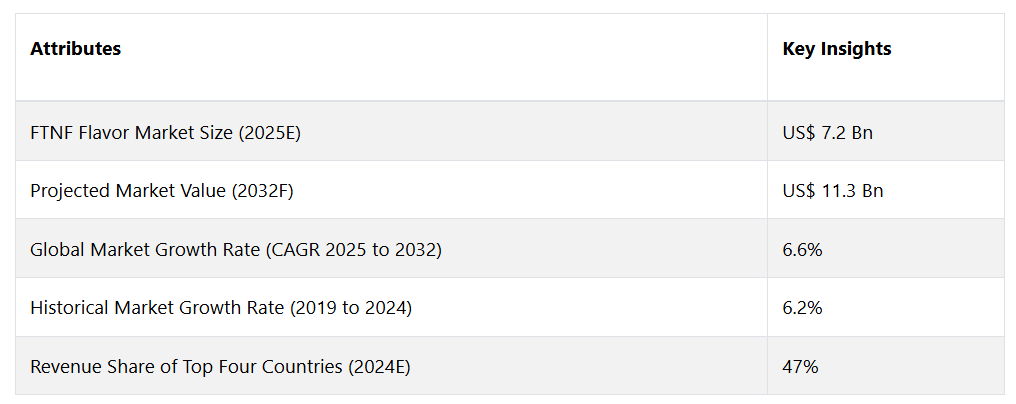
Task: Click the Key Insights column header
Action: (x=837, y=49)
